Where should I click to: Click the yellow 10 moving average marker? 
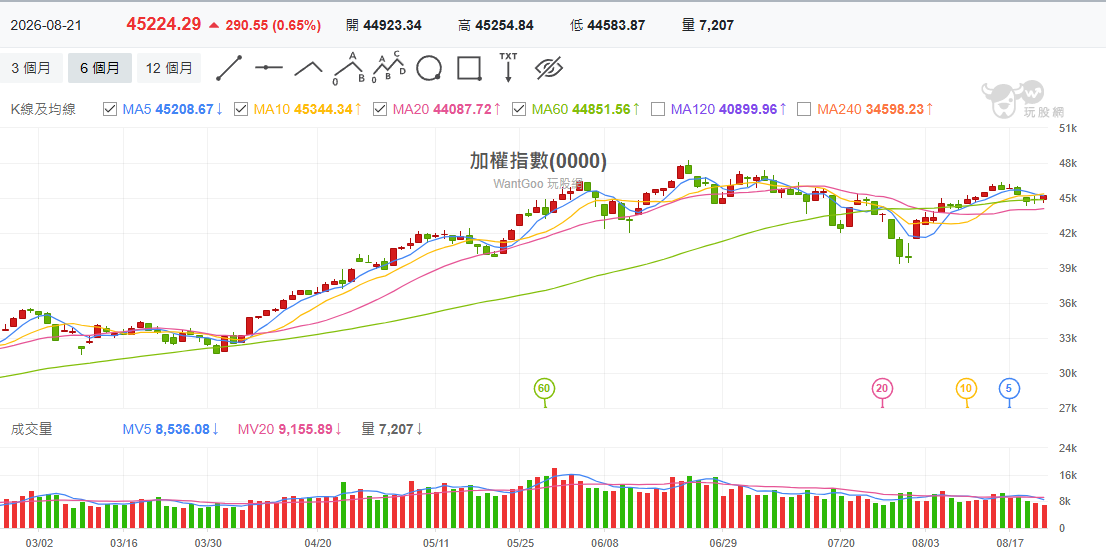pos(966,388)
